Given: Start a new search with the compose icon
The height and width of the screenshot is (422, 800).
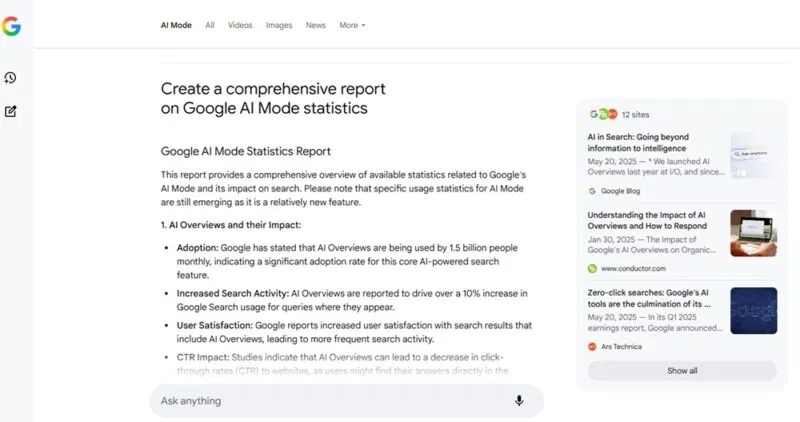Looking at the screenshot, I should 11,111.
